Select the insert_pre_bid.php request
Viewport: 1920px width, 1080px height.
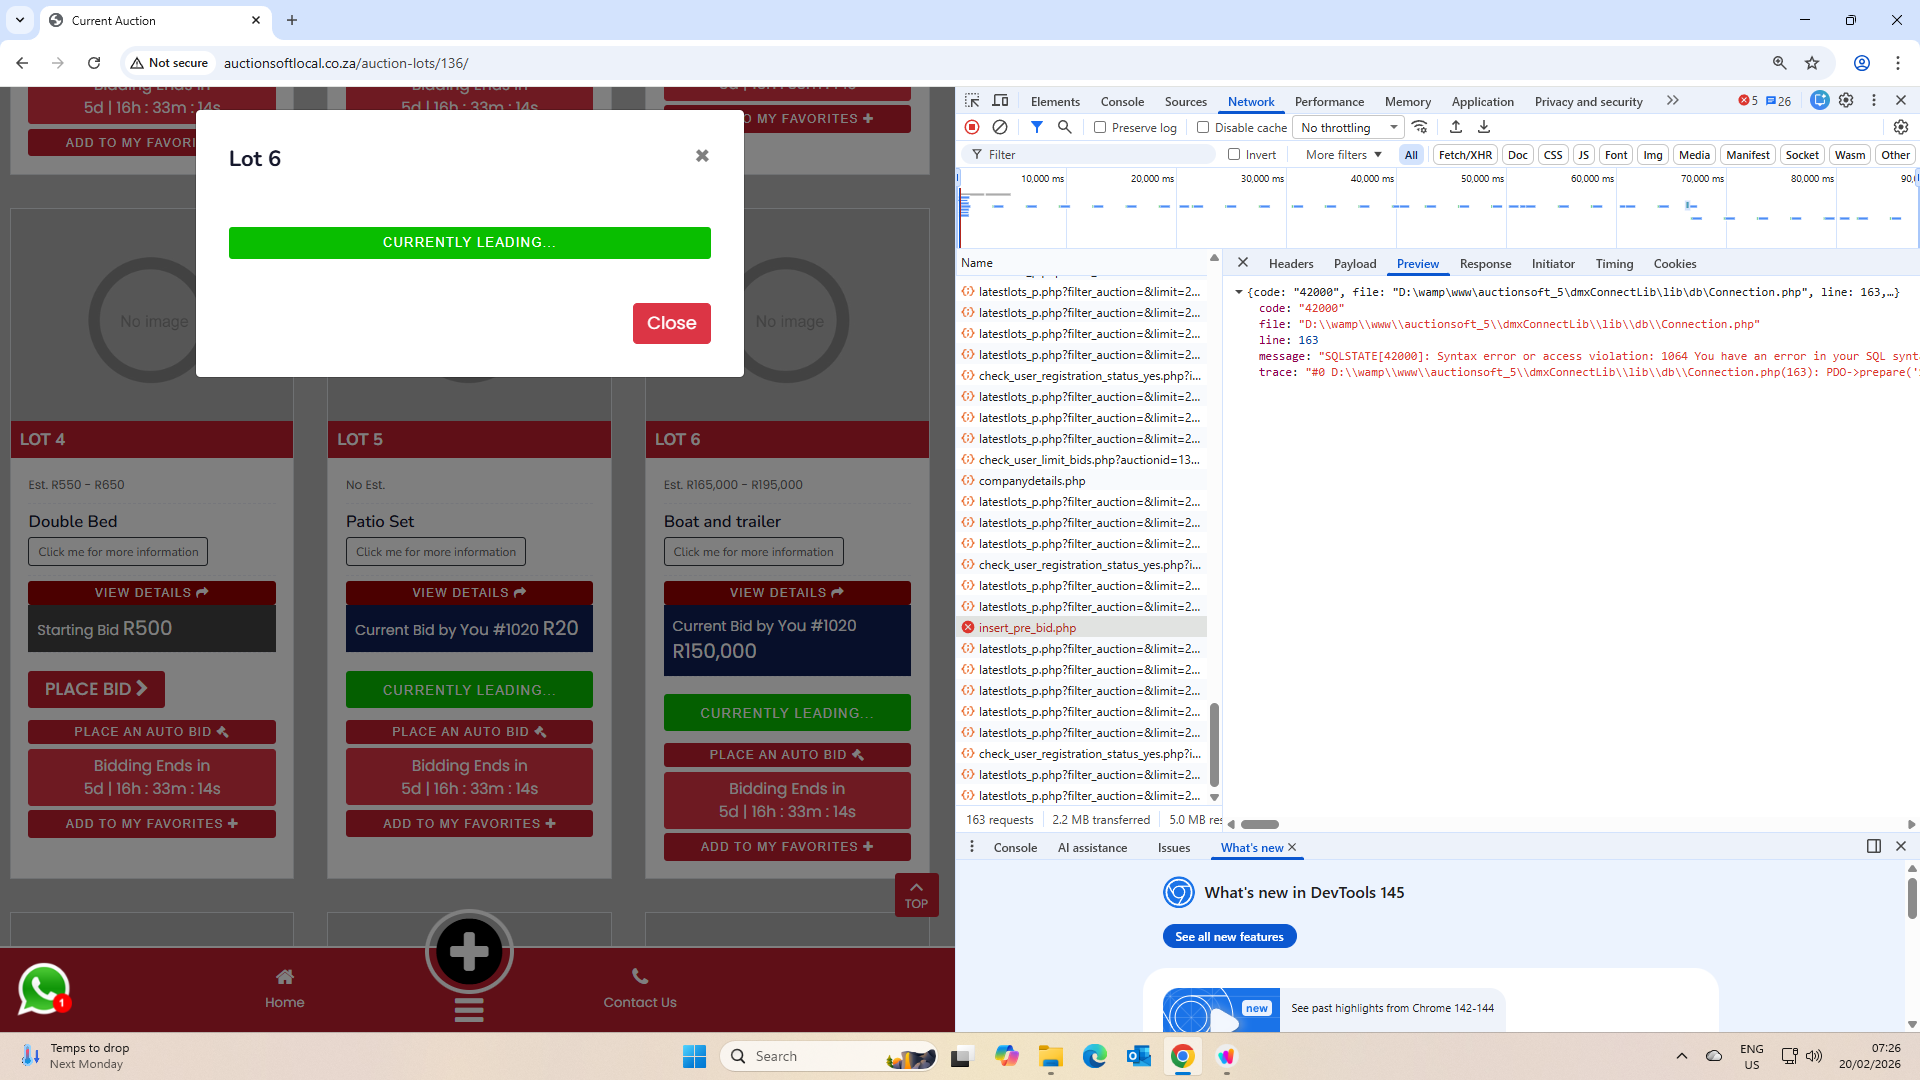1027,628
